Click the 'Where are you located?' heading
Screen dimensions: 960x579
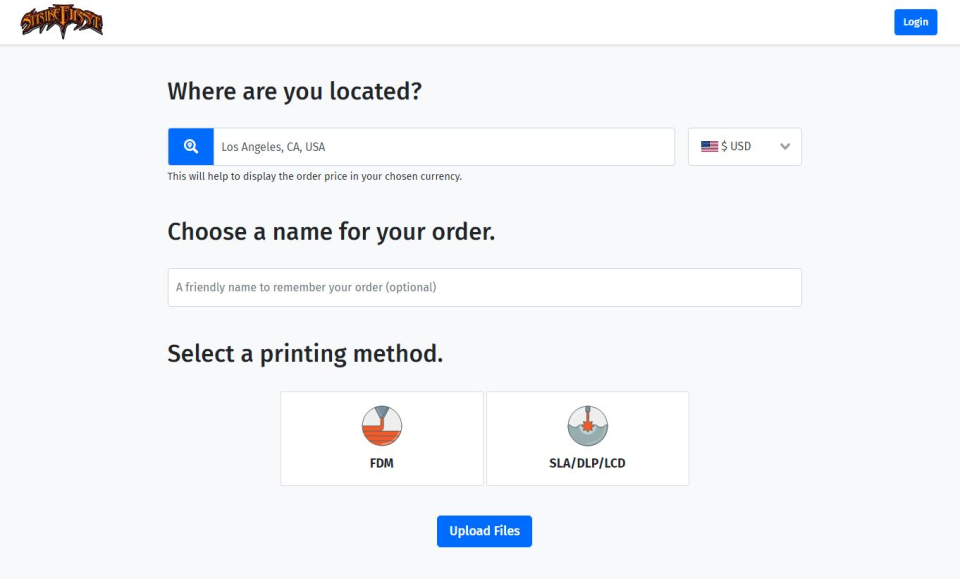294,91
